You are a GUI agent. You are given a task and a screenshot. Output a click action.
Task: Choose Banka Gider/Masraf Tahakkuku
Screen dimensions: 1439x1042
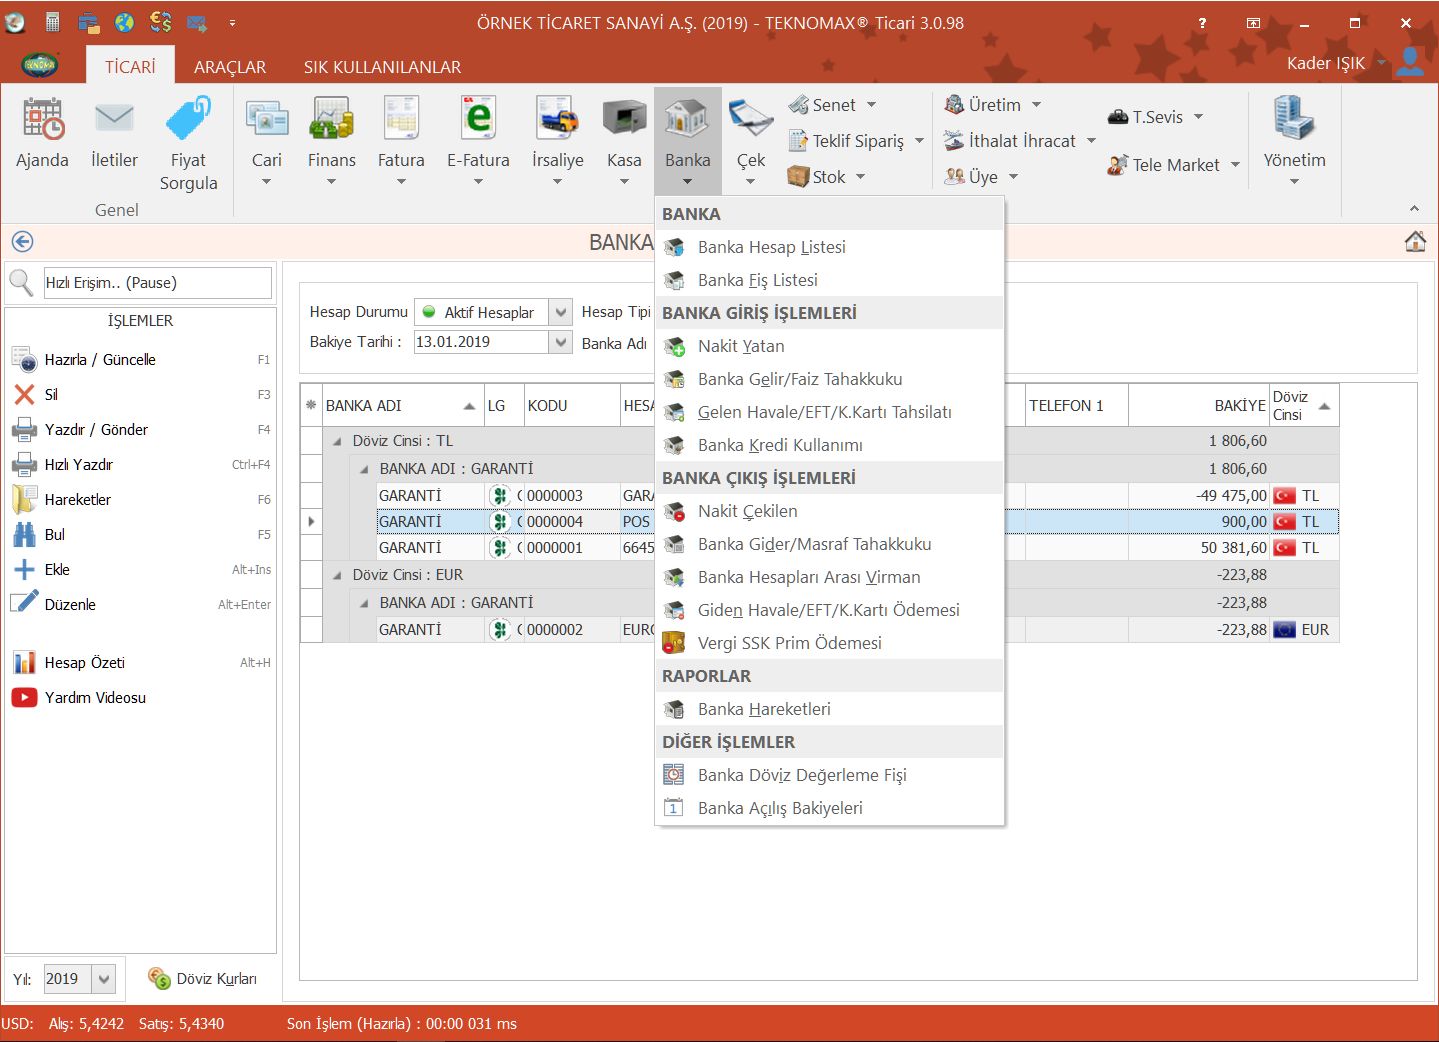[830, 544]
